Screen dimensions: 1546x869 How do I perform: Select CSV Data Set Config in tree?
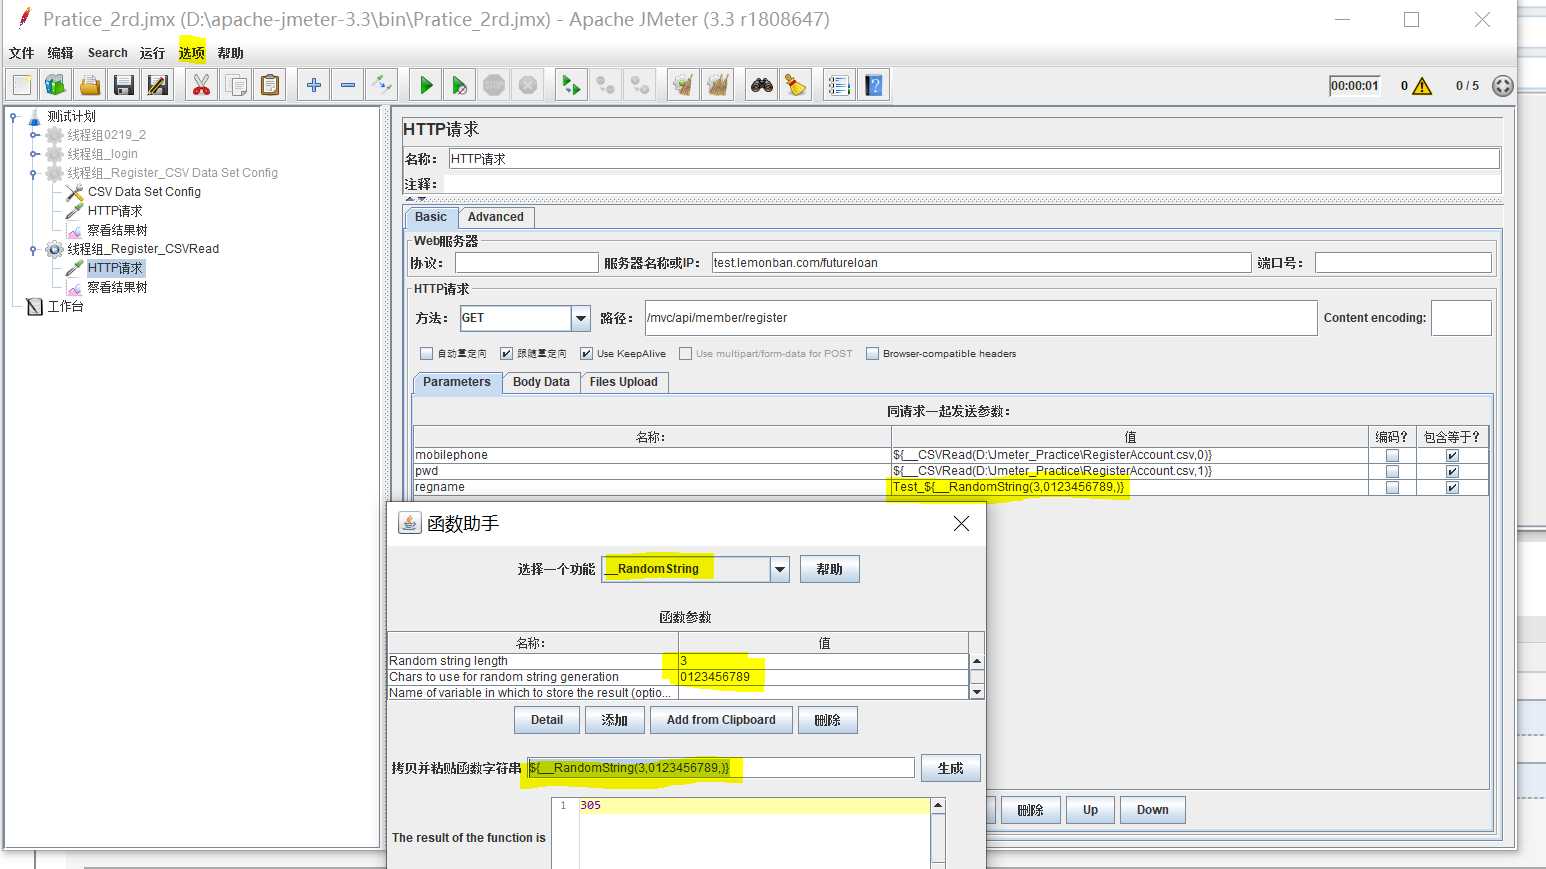click(144, 192)
